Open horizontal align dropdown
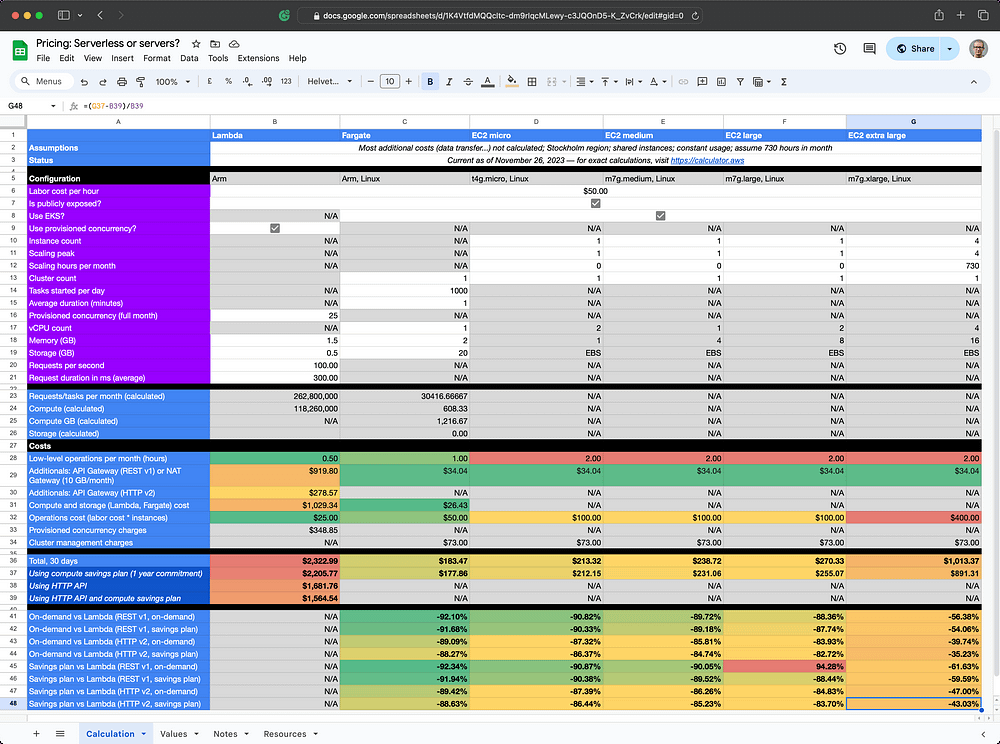The height and width of the screenshot is (744, 1000). tap(585, 82)
